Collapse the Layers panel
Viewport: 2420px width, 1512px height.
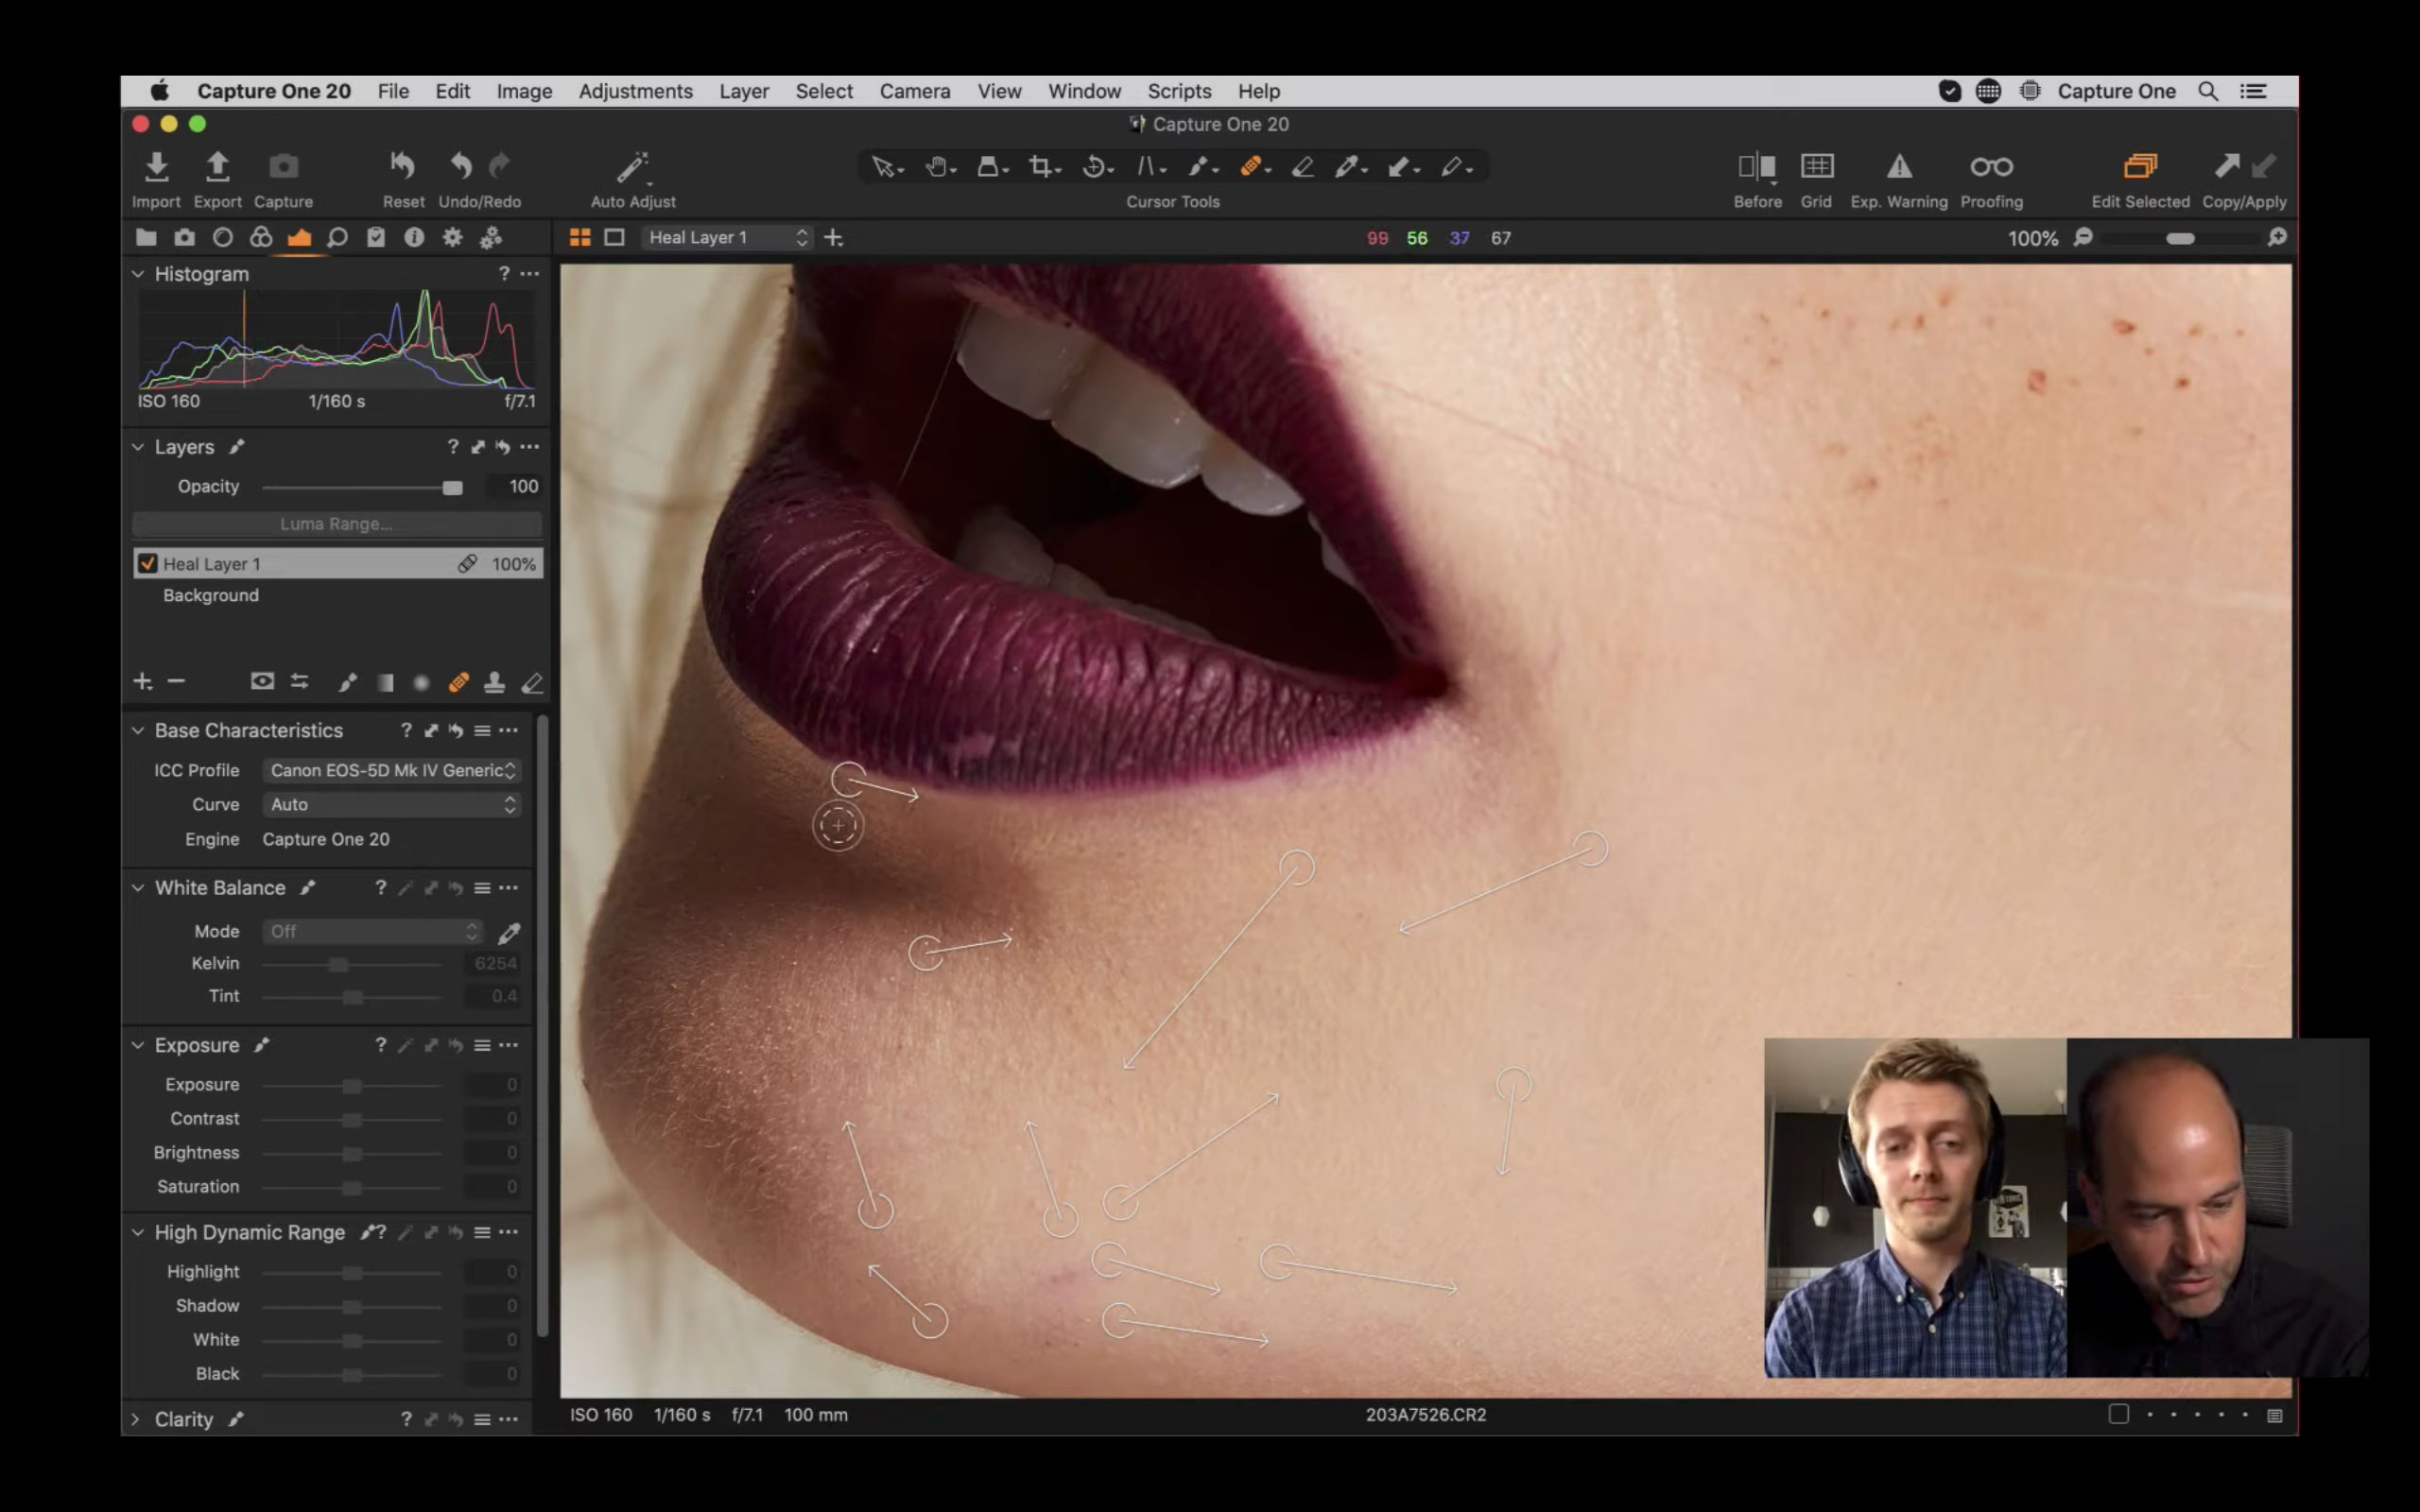pos(138,446)
